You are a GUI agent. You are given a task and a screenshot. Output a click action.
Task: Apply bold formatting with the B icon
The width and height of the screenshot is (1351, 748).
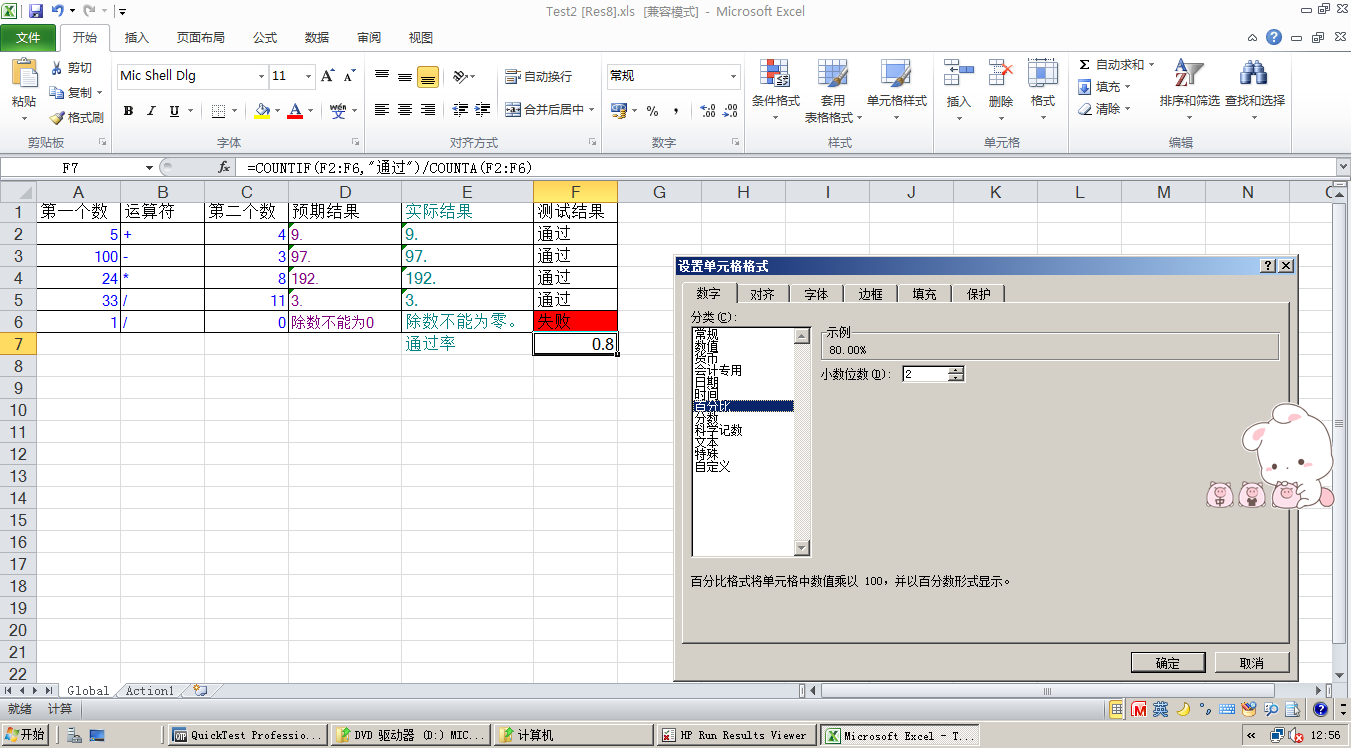[x=128, y=110]
